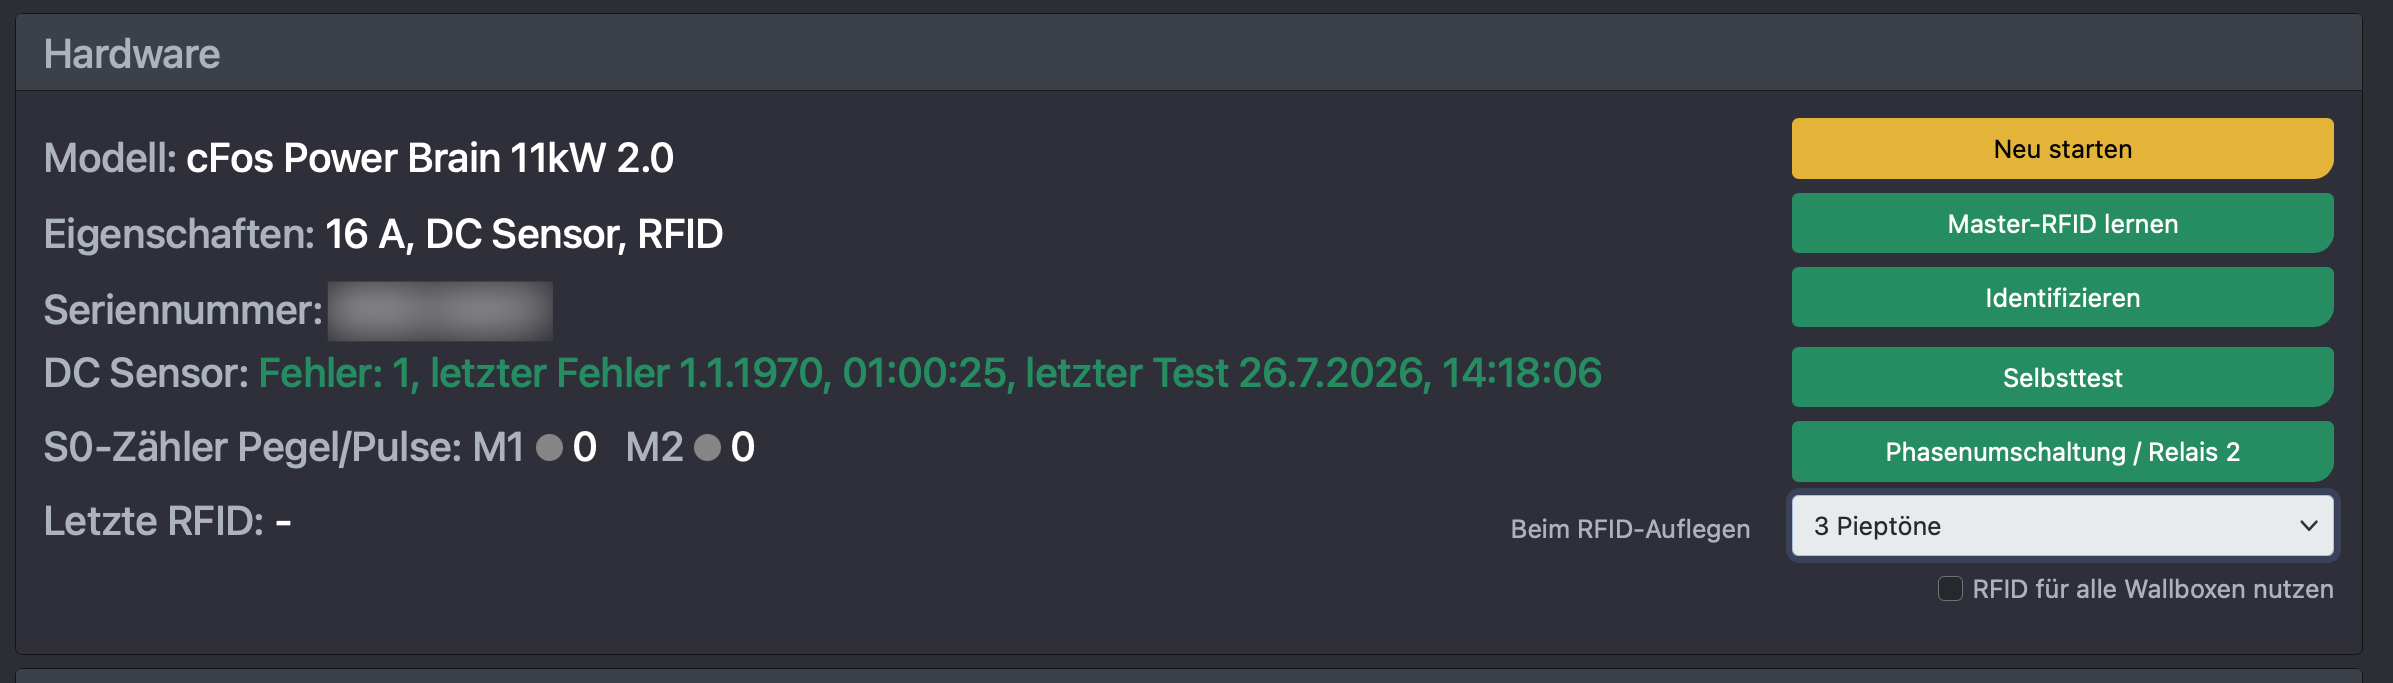Click the M1 pulse count value
This screenshot has width=2393, height=683.
[584, 447]
